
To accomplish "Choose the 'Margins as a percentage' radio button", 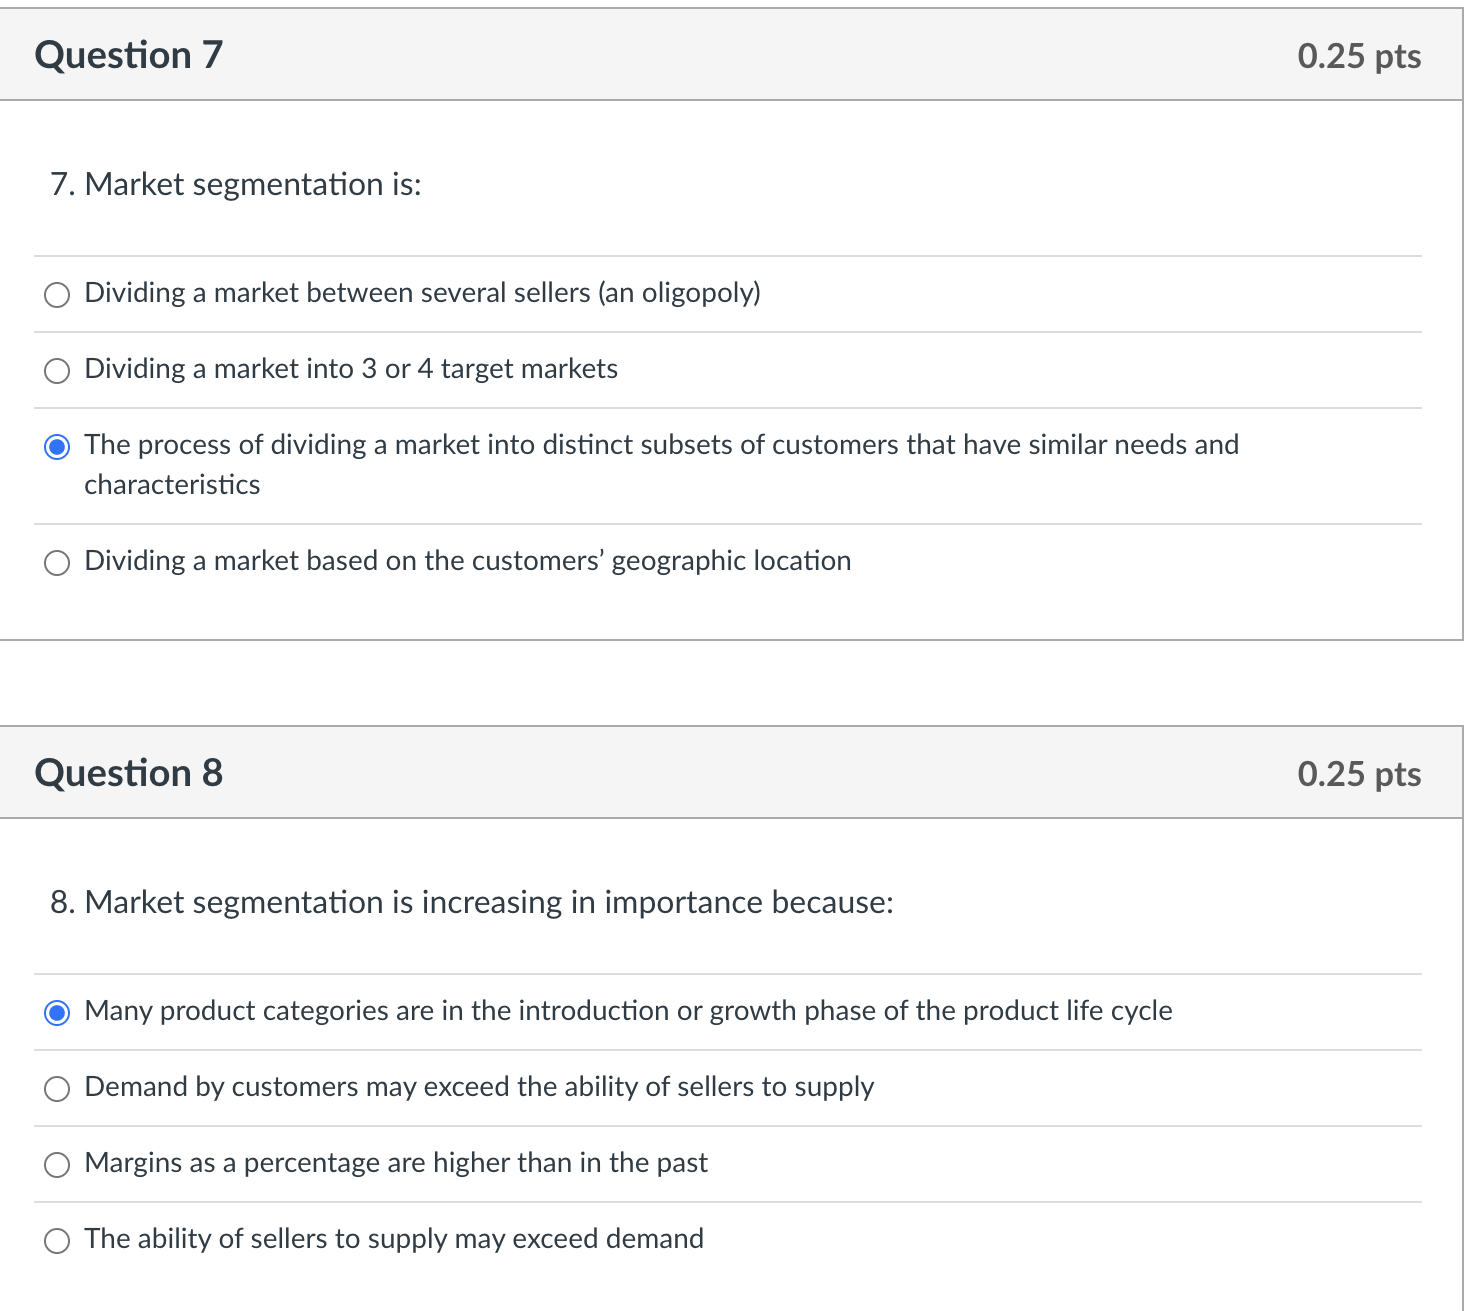I will pyautogui.click(x=58, y=1165).
